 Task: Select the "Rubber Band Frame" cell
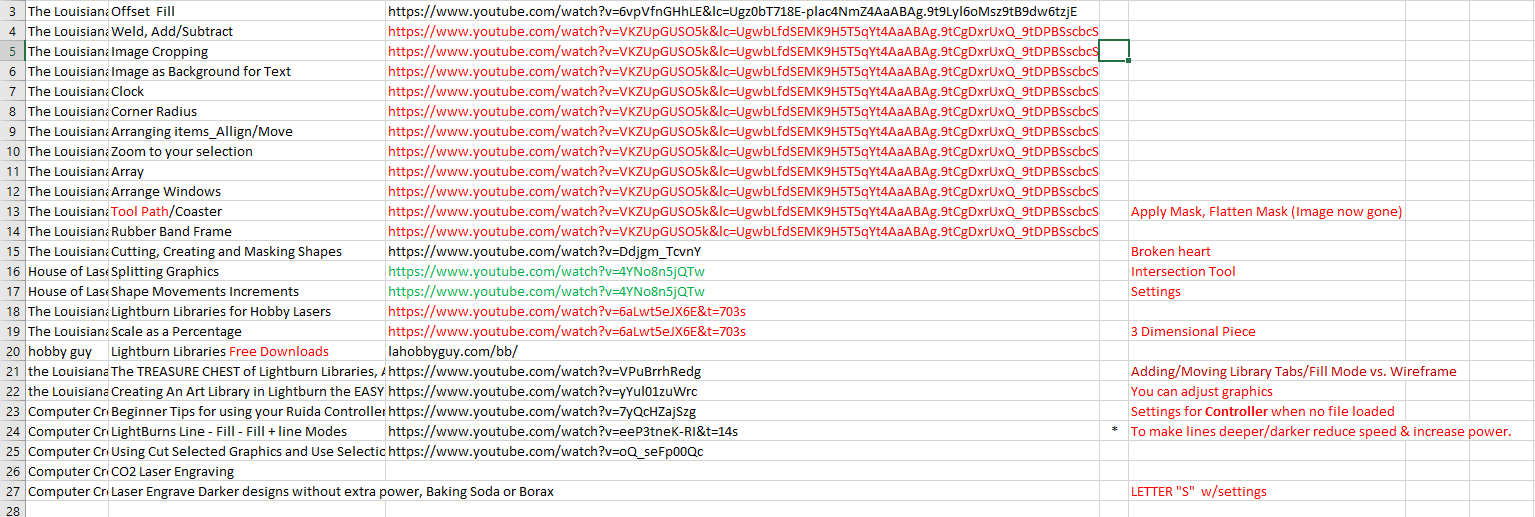170,231
